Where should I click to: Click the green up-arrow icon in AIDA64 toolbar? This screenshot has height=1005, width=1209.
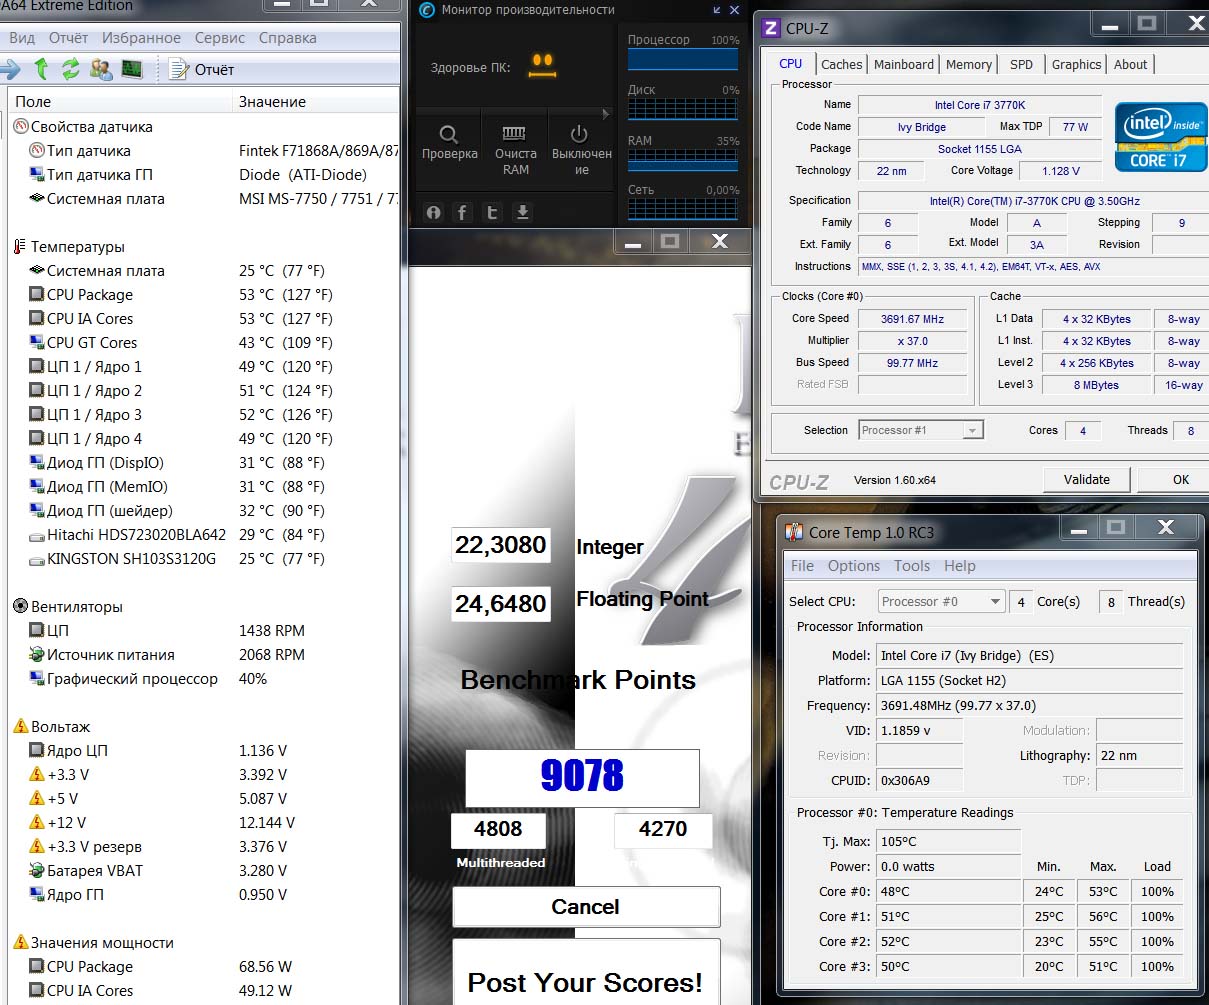pos(41,69)
